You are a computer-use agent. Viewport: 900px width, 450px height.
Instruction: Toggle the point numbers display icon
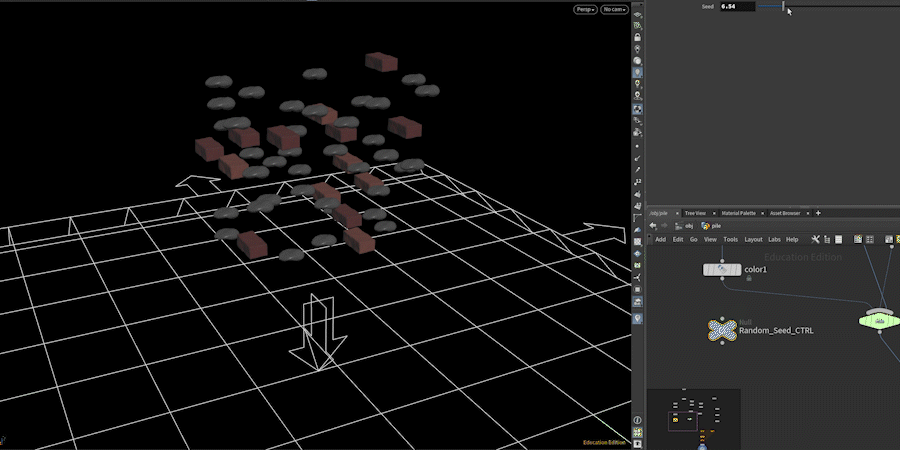pos(638,182)
